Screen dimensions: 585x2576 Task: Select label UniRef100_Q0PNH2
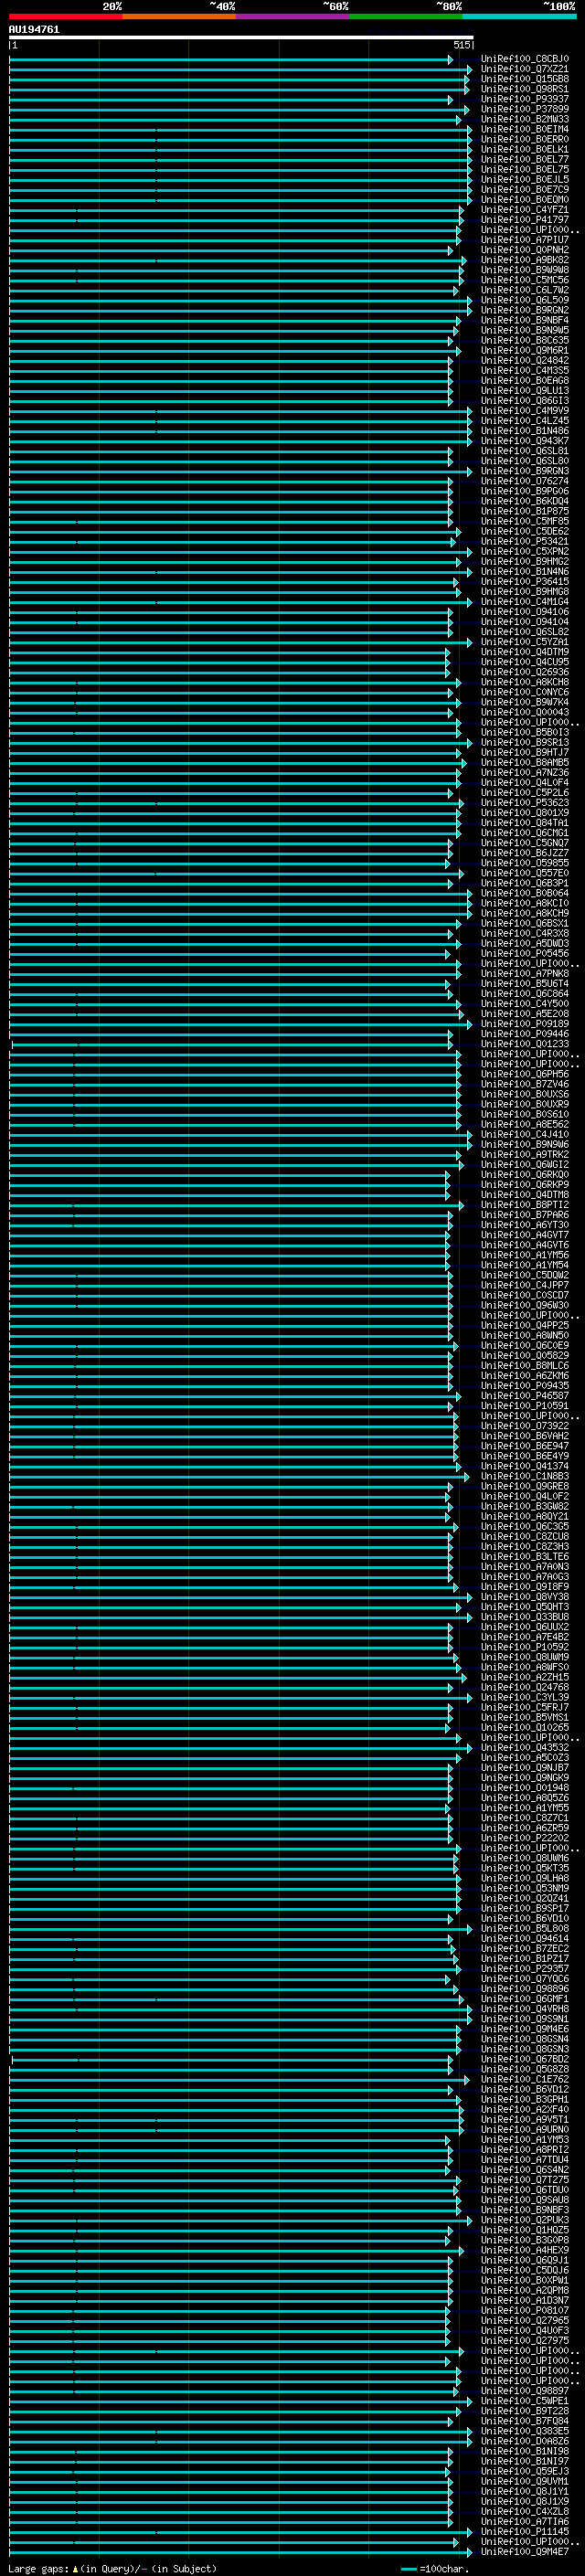[x=525, y=250]
